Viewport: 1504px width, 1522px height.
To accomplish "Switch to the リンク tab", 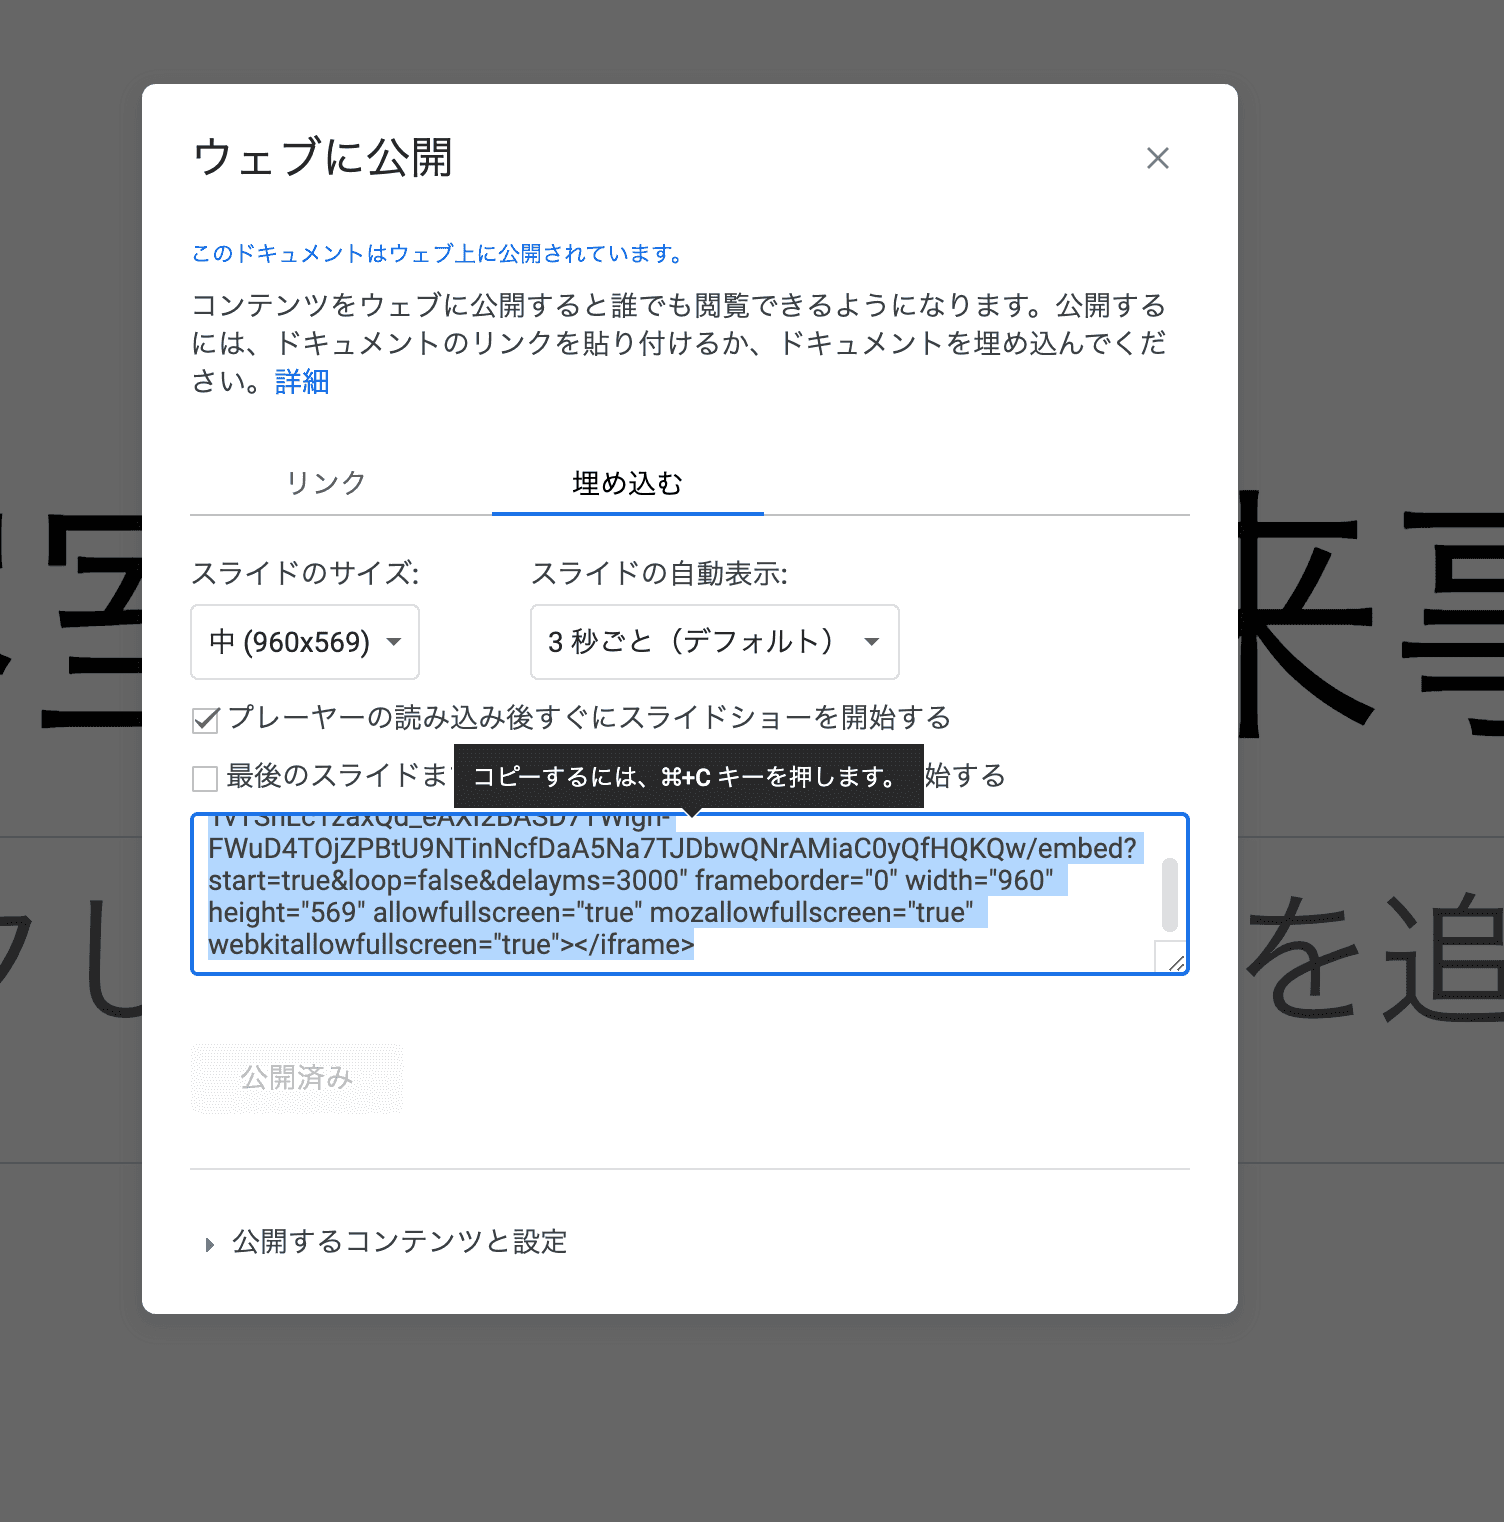I will 326,483.
